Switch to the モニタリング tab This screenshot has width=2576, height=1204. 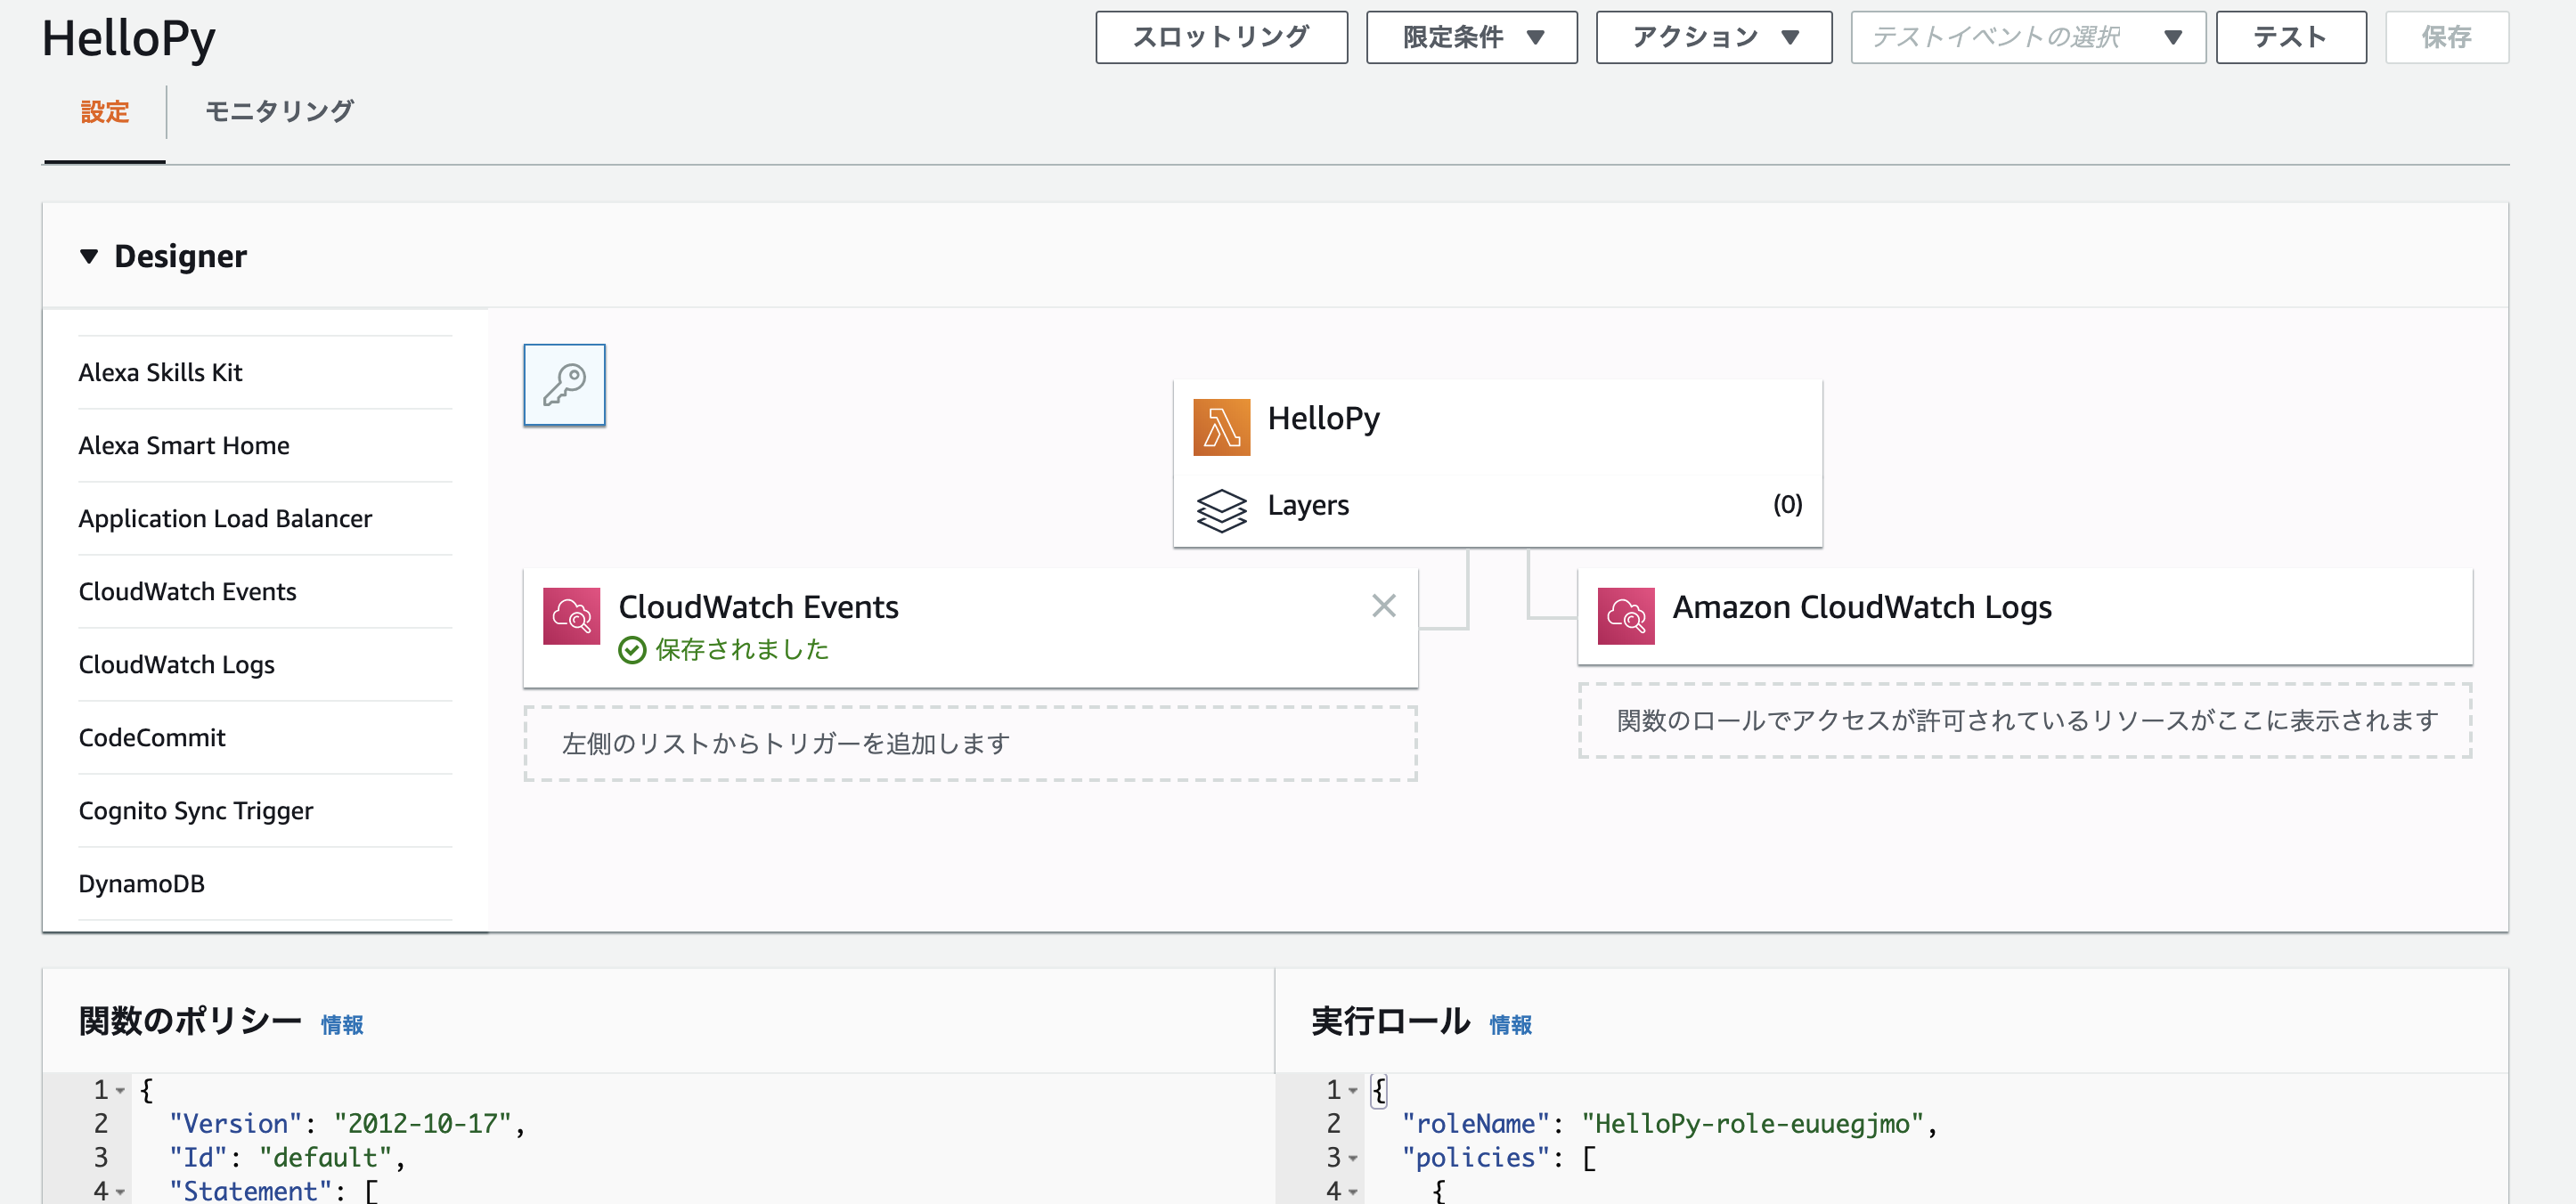tap(278, 112)
